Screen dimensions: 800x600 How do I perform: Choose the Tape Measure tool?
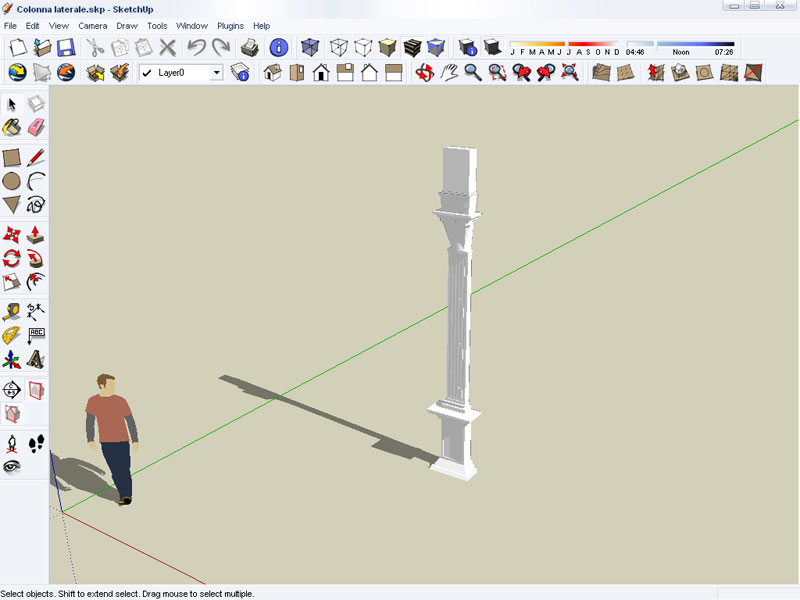click(12, 311)
